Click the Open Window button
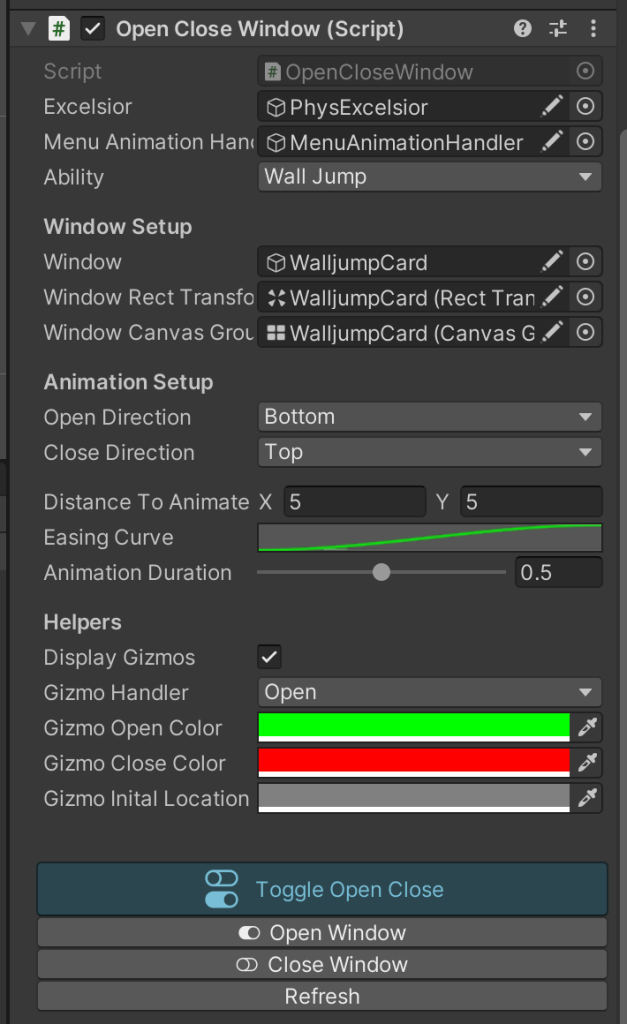The height and width of the screenshot is (1024, 627). pyautogui.click(x=322, y=933)
